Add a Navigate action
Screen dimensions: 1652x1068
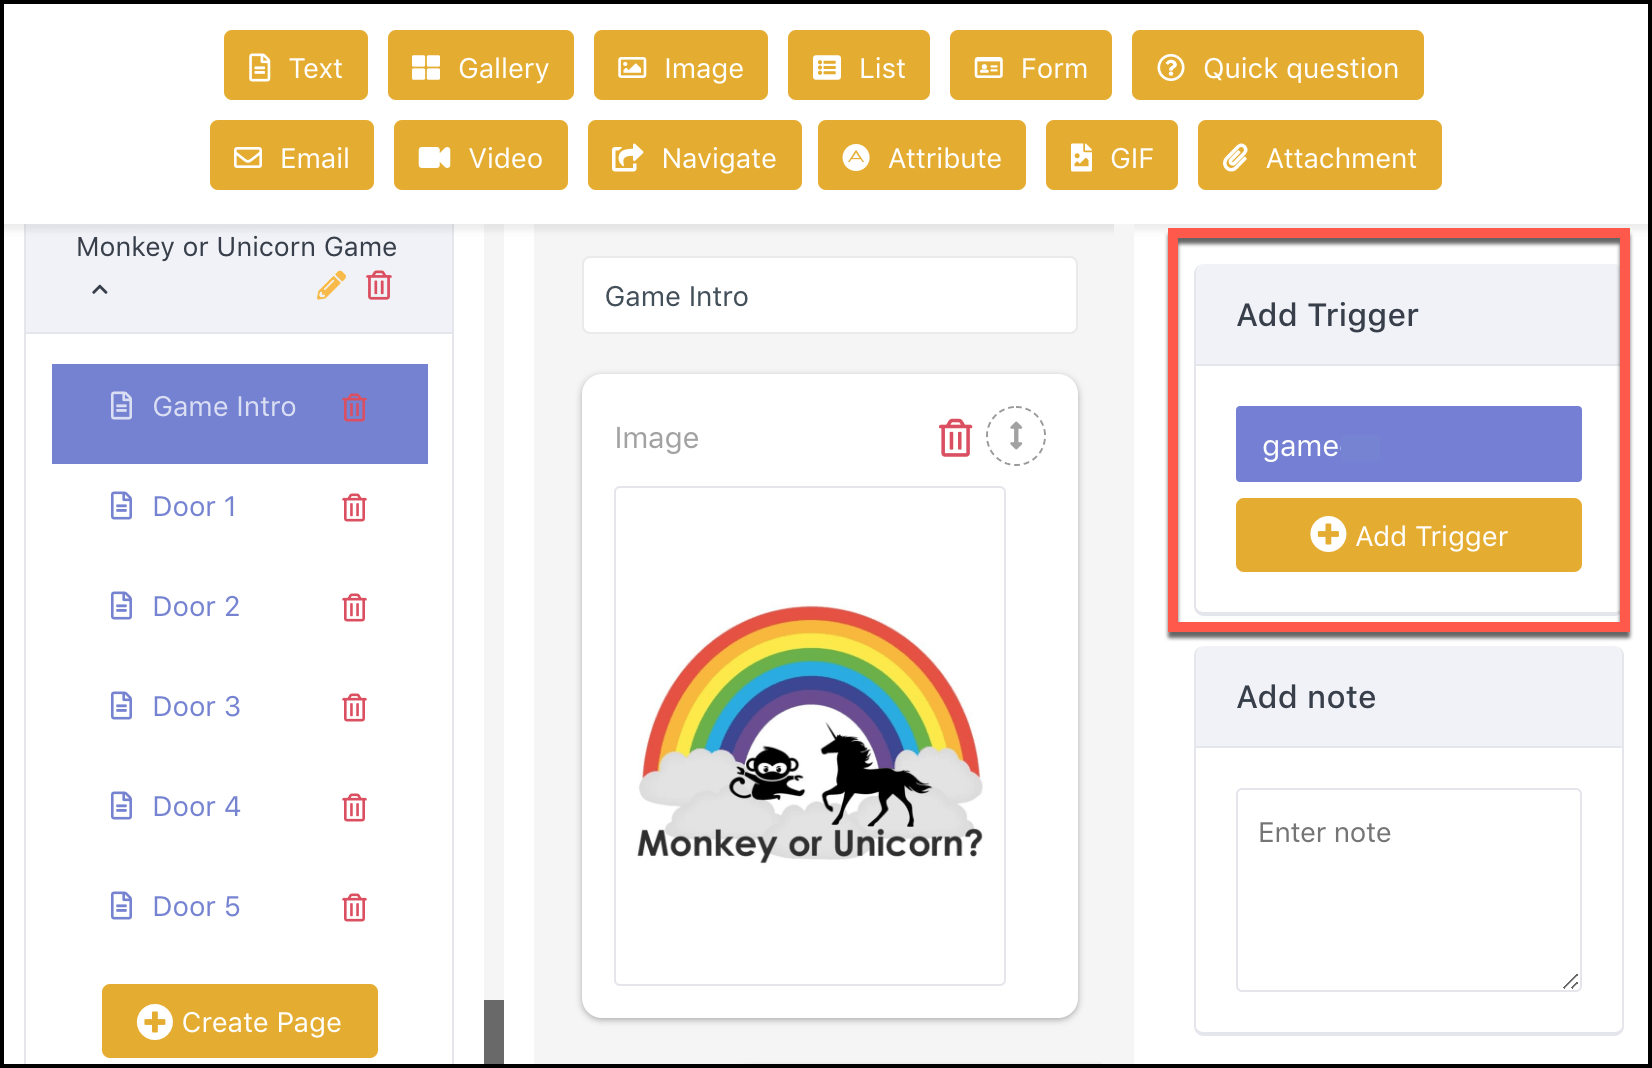[x=694, y=155]
